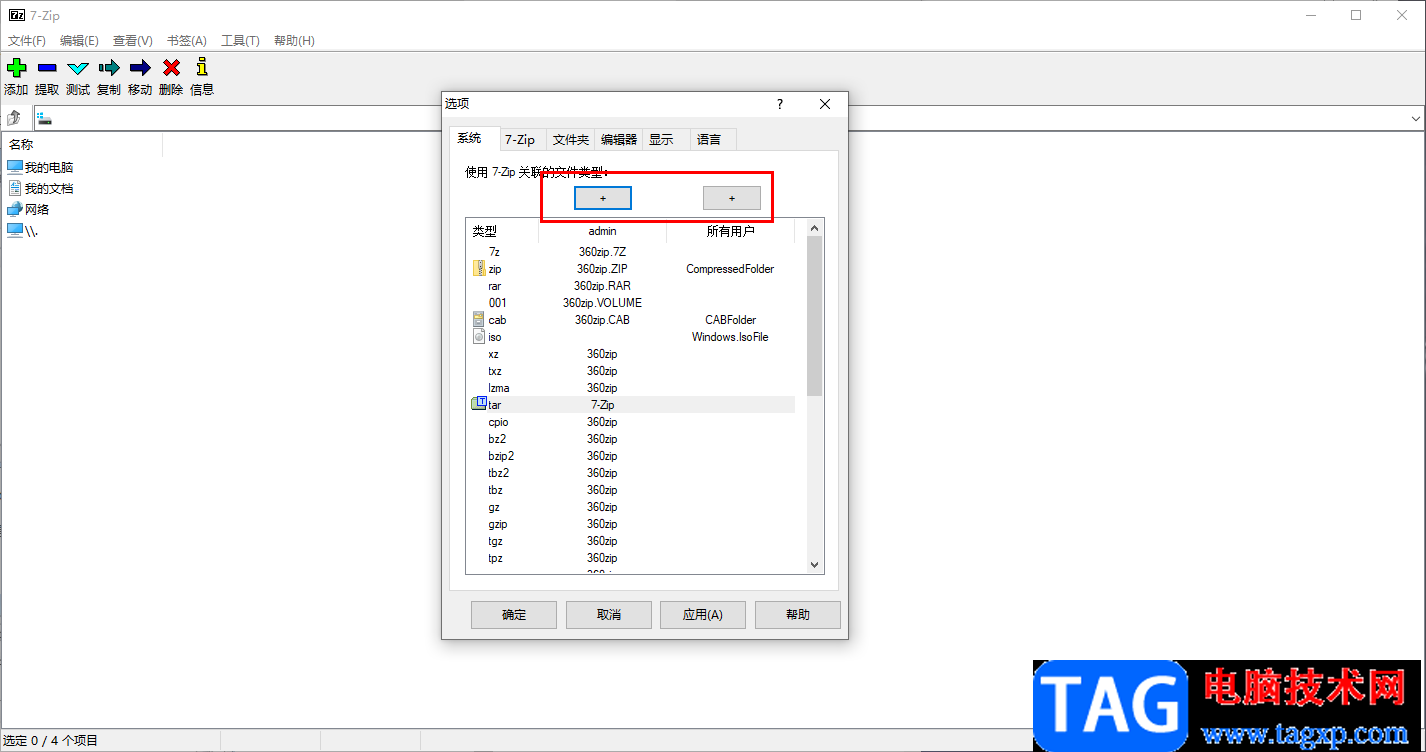Open the address bar dropdown arrow
This screenshot has width=1426, height=752.
coord(1416,118)
